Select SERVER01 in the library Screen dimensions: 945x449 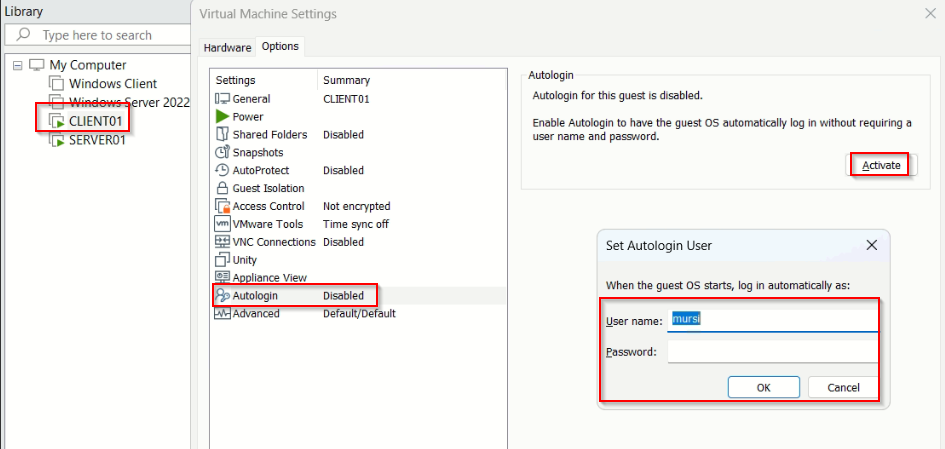(97, 140)
